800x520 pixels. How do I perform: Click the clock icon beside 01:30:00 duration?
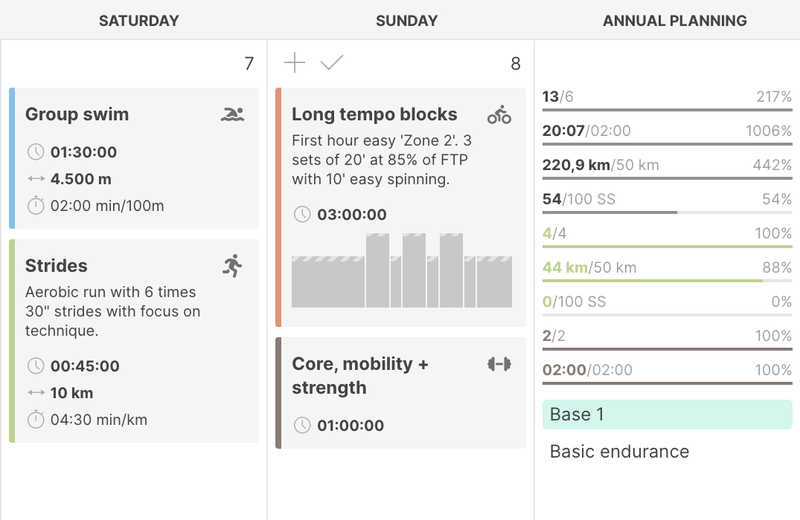(36, 152)
